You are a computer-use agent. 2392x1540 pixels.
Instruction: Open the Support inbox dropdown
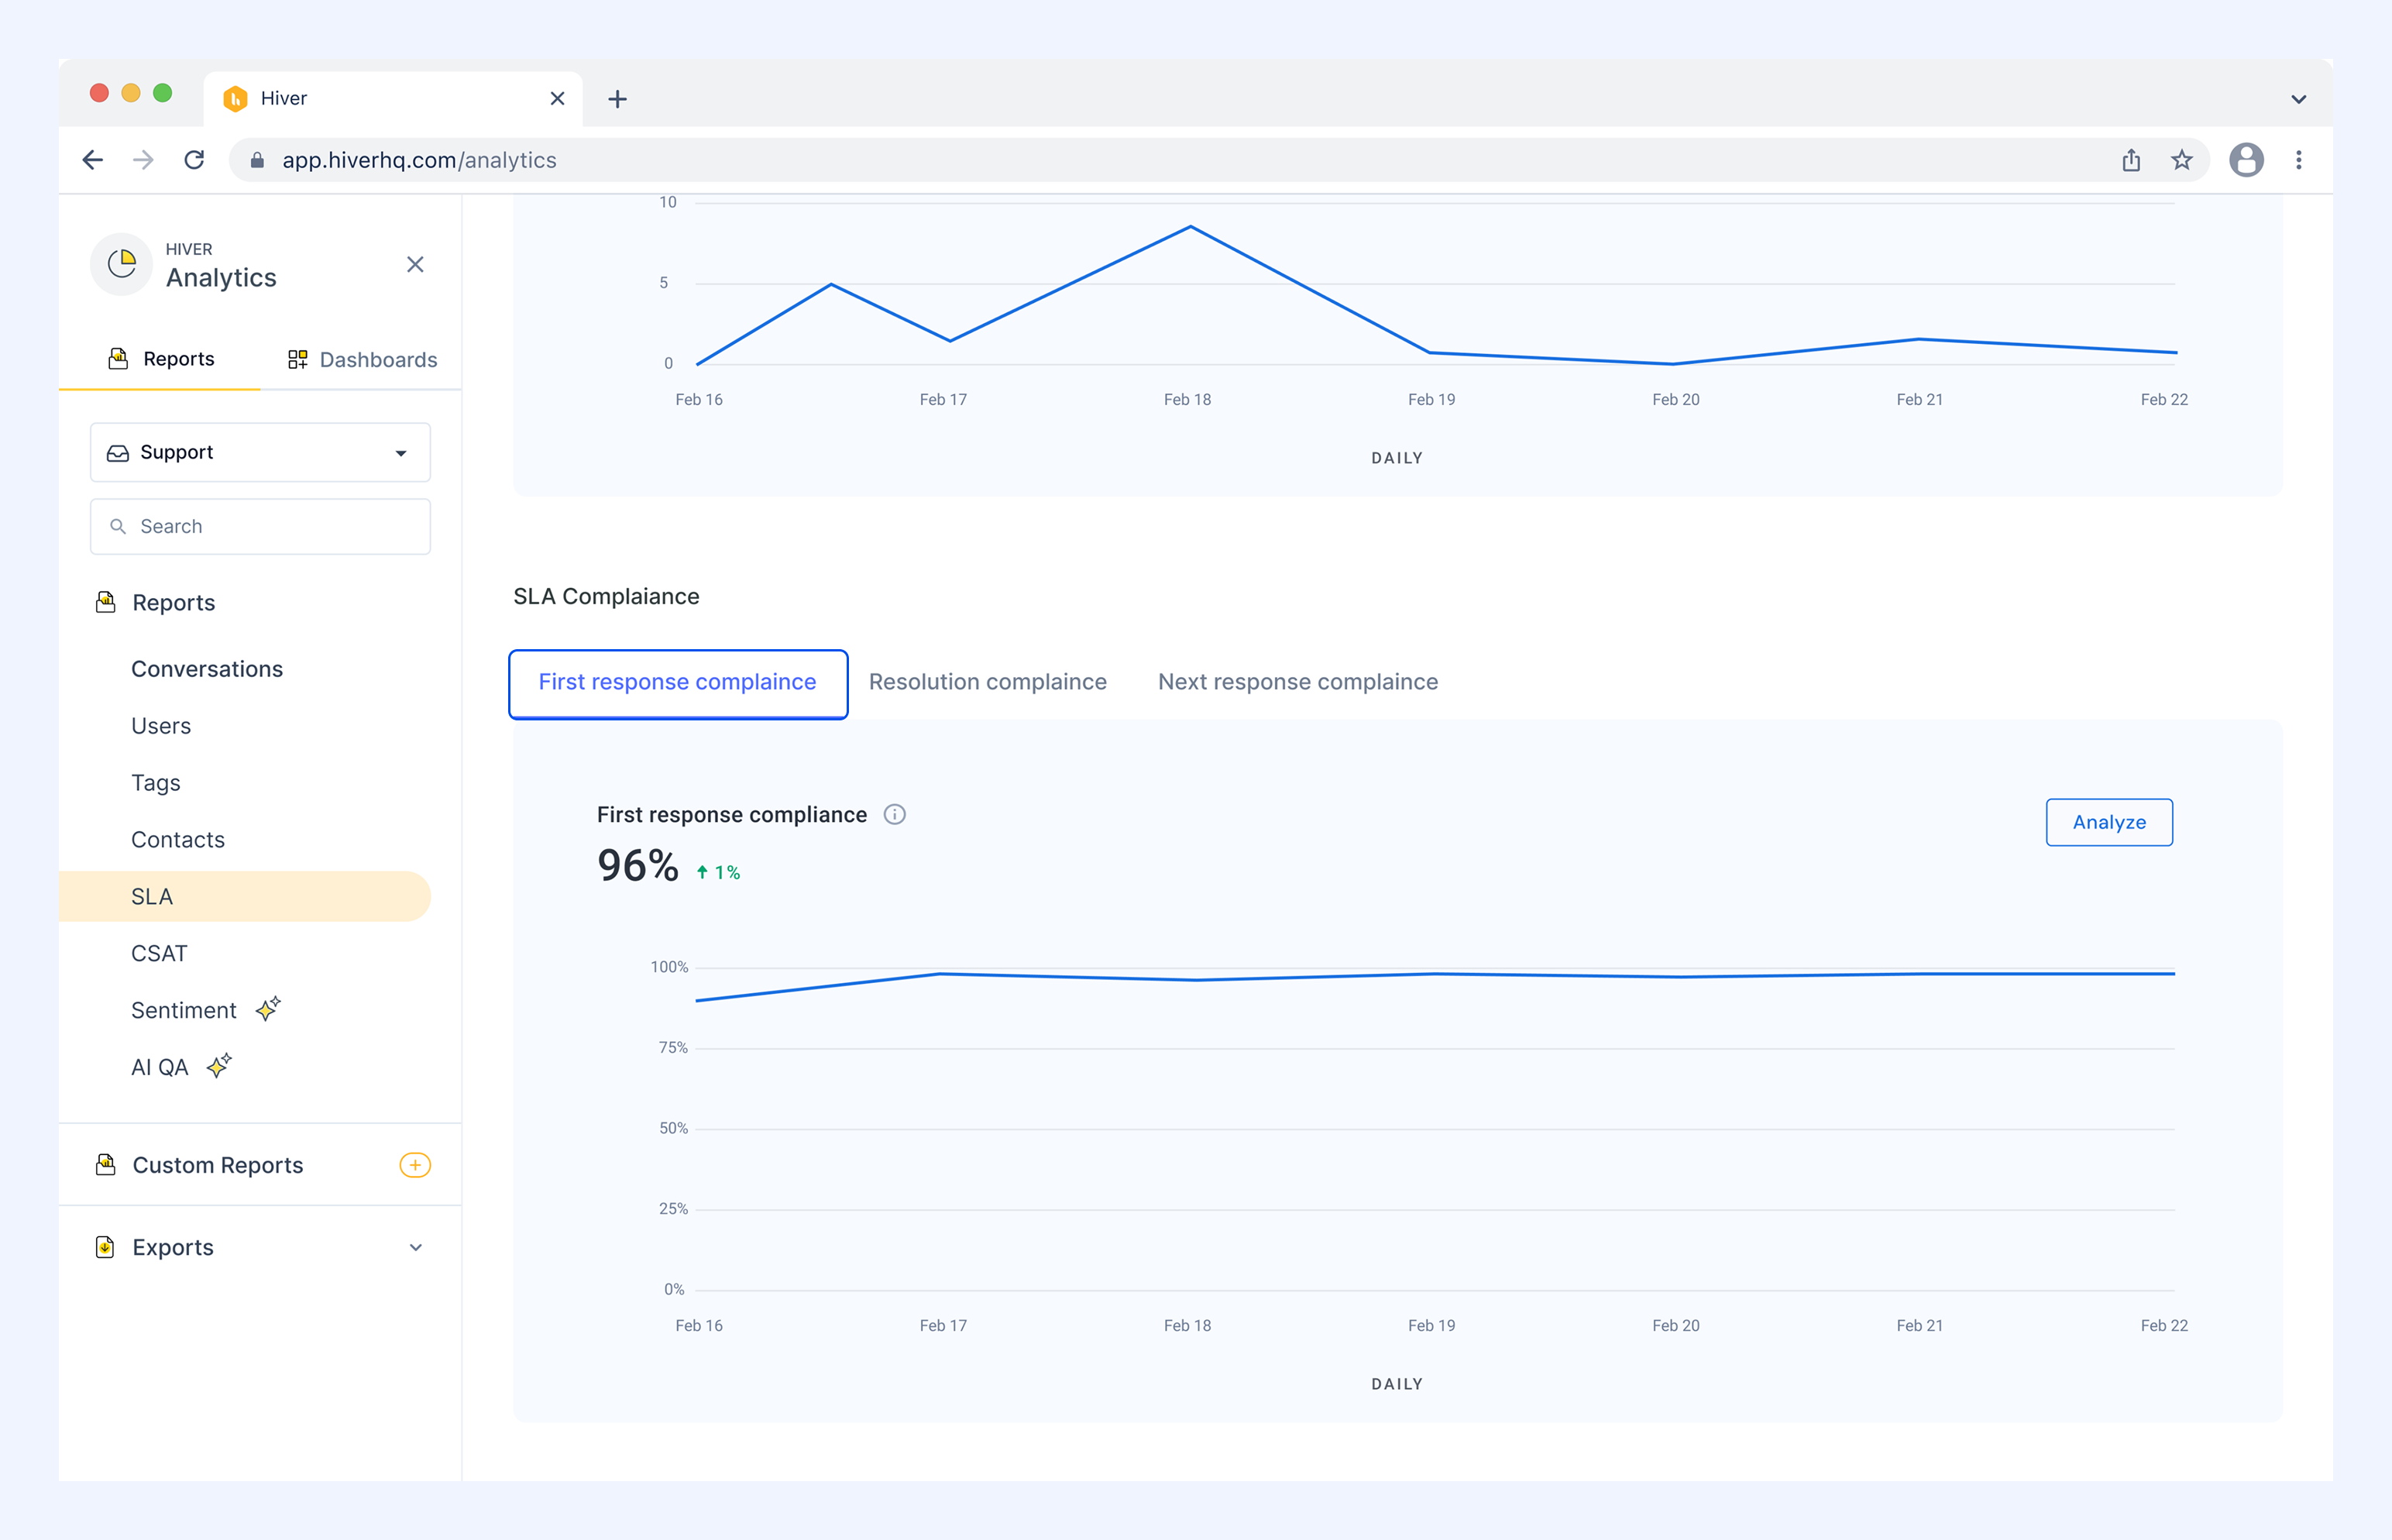pos(260,452)
